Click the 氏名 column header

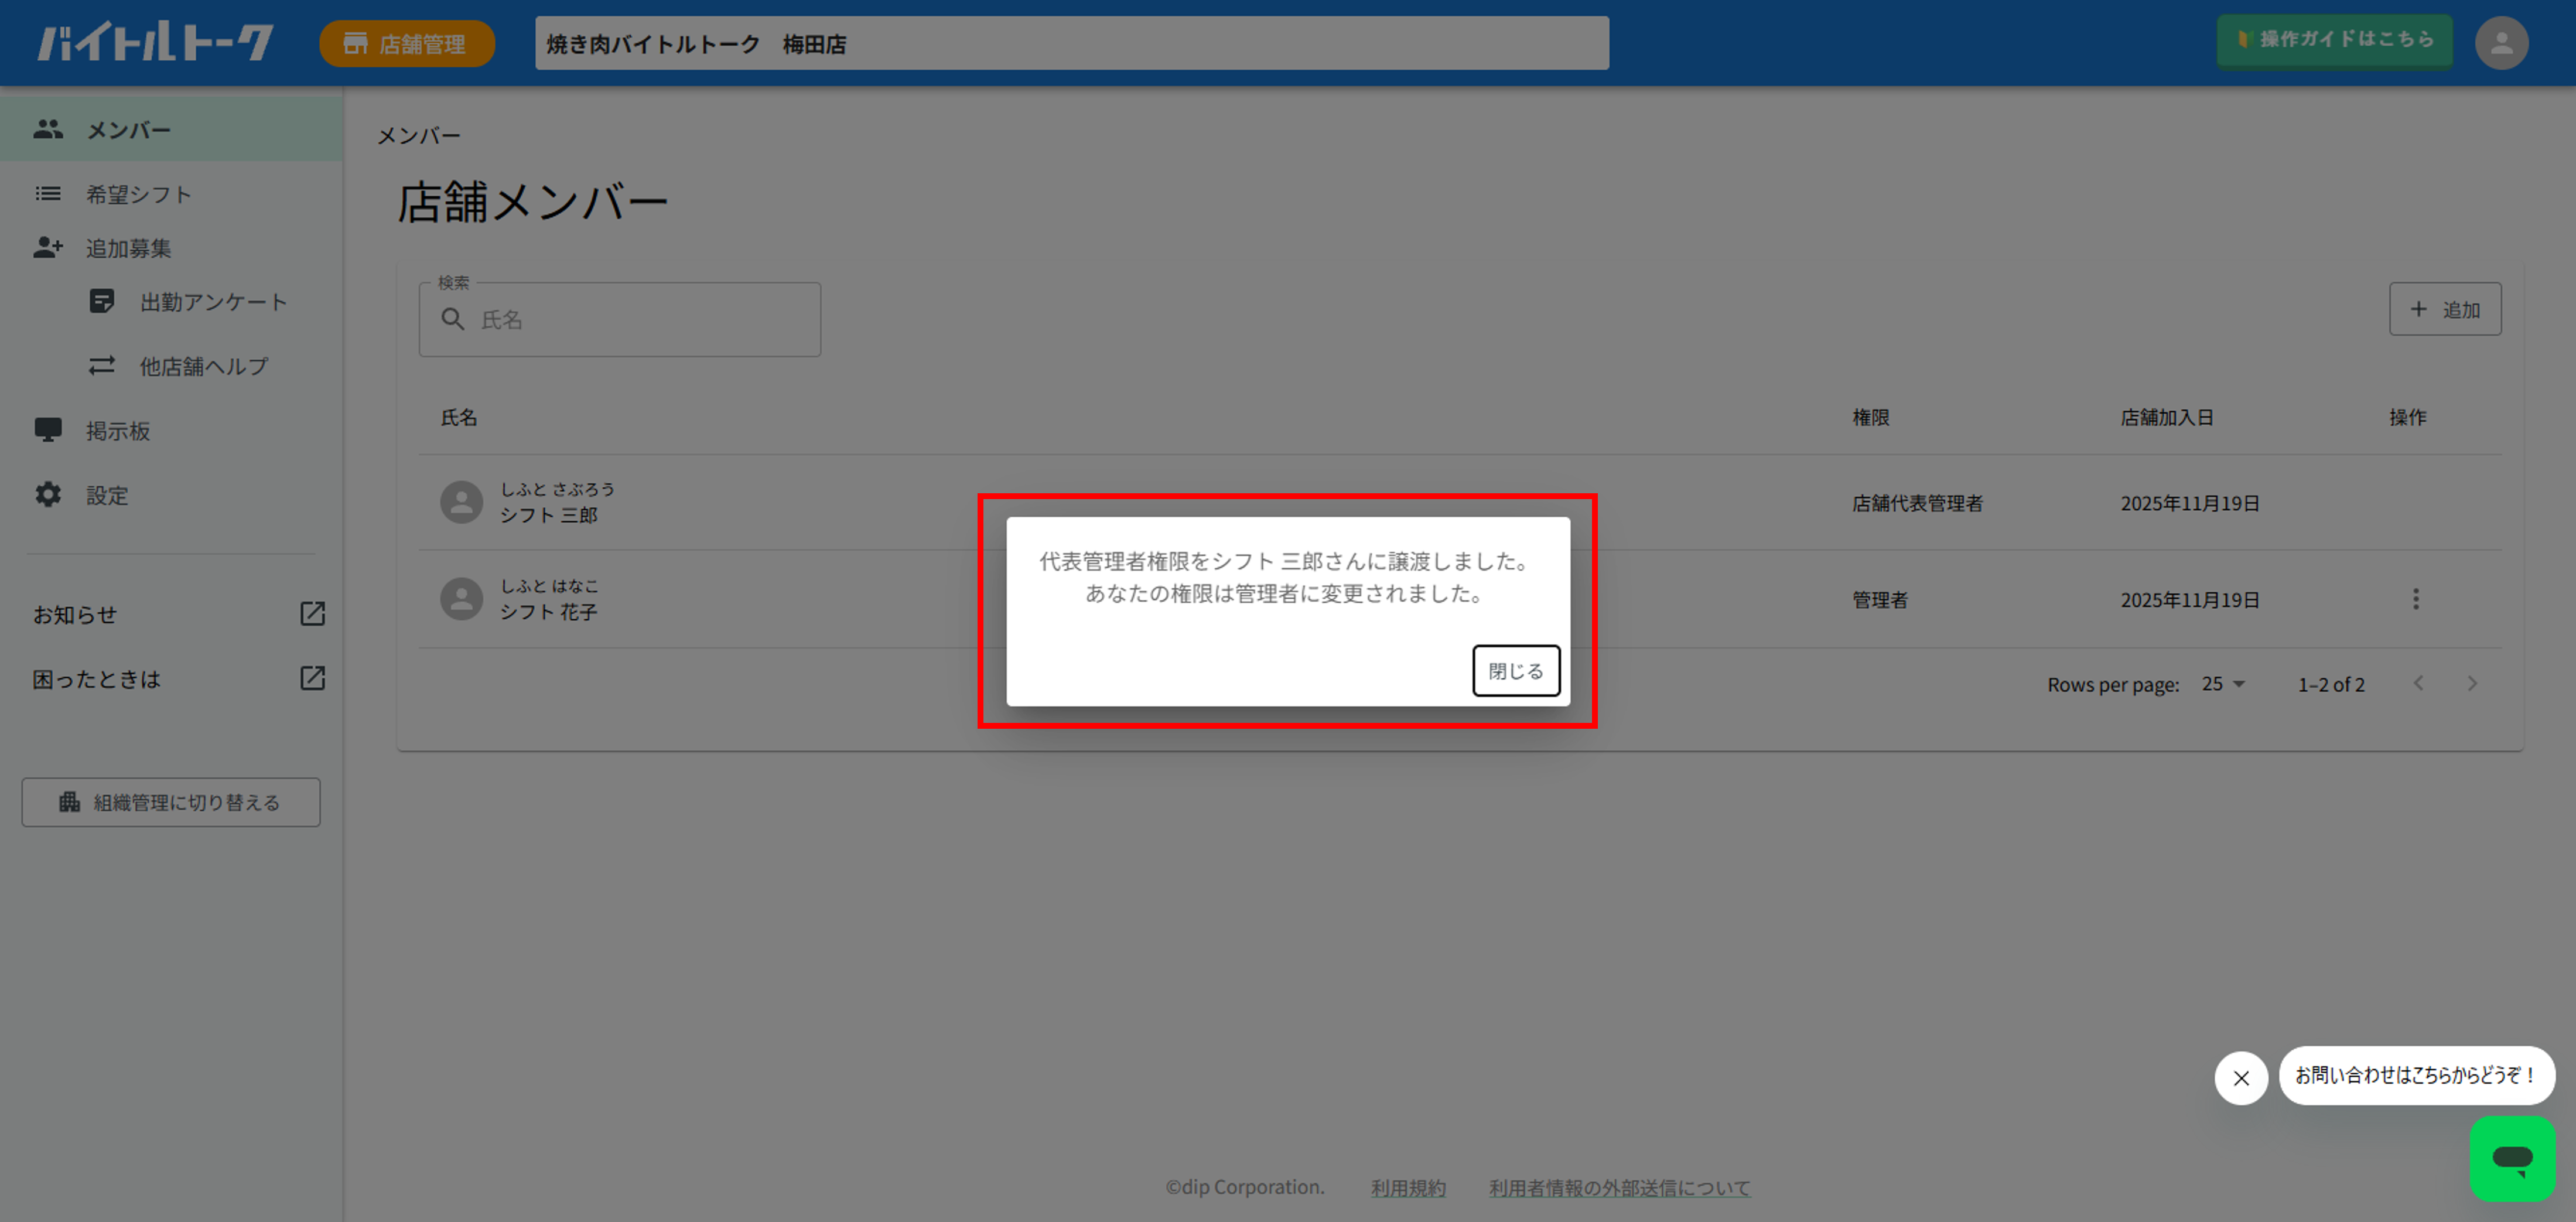click(x=459, y=417)
